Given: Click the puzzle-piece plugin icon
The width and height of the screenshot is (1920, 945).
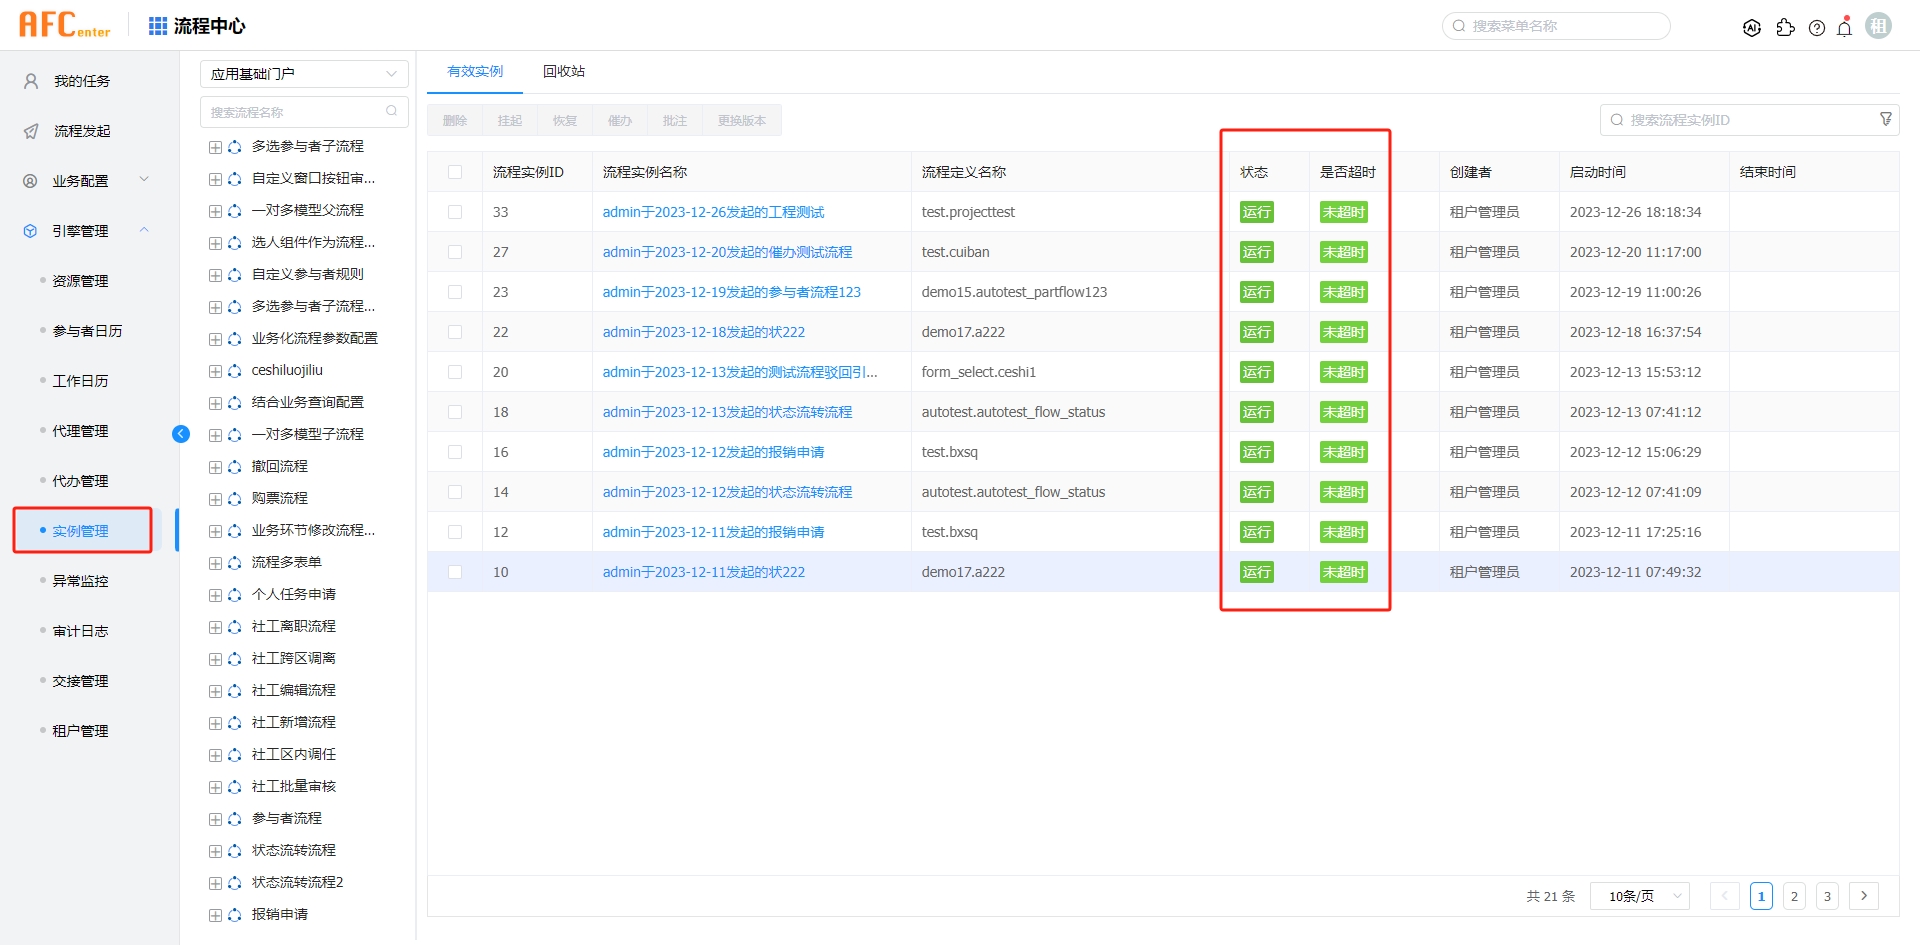Looking at the screenshot, I should click(1786, 28).
